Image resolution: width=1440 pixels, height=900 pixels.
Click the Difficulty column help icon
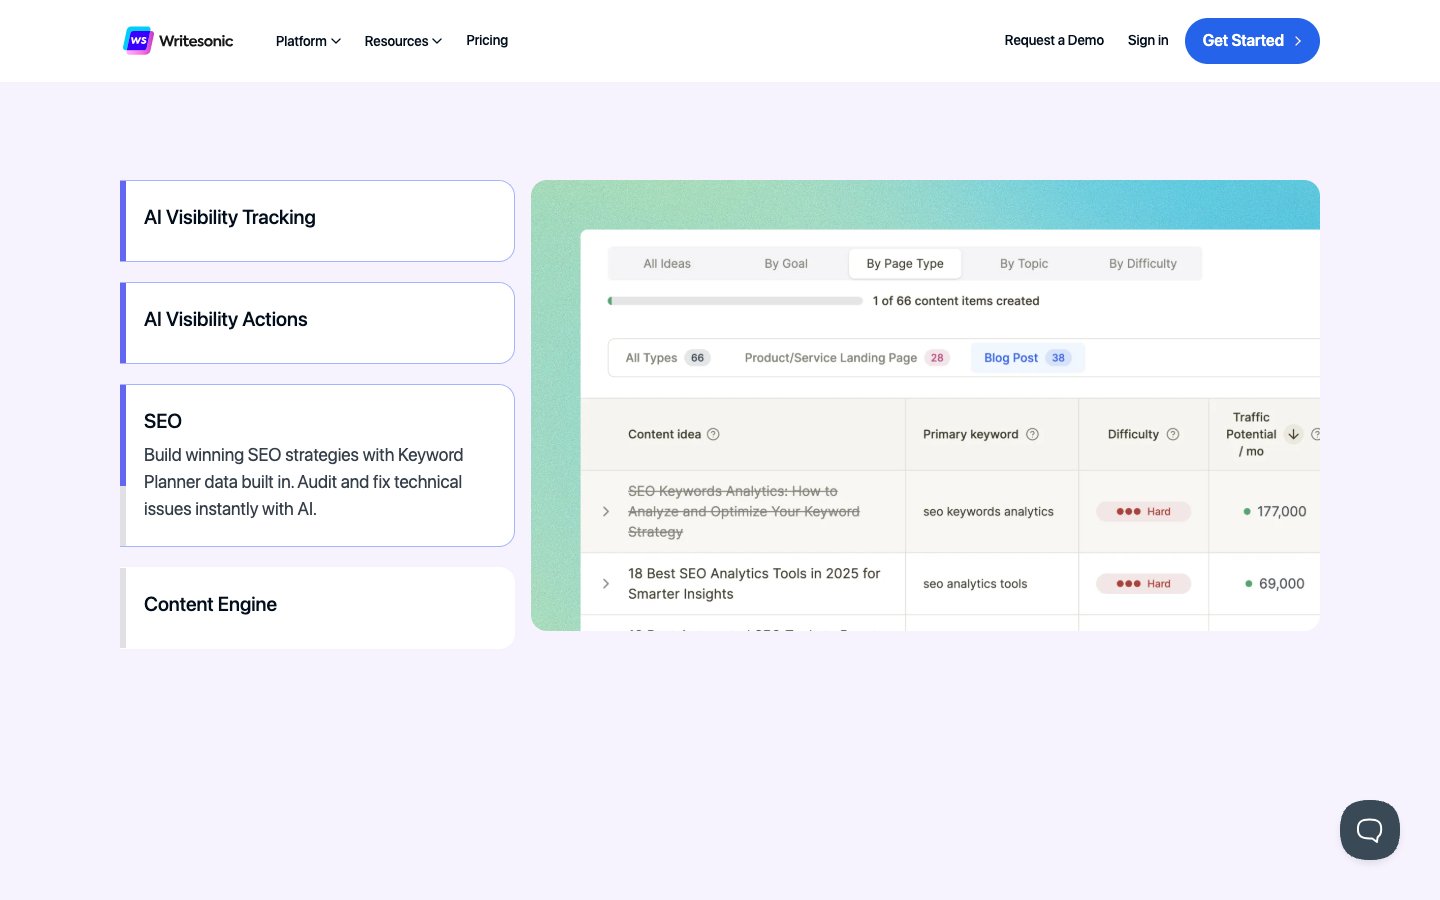click(x=1173, y=434)
